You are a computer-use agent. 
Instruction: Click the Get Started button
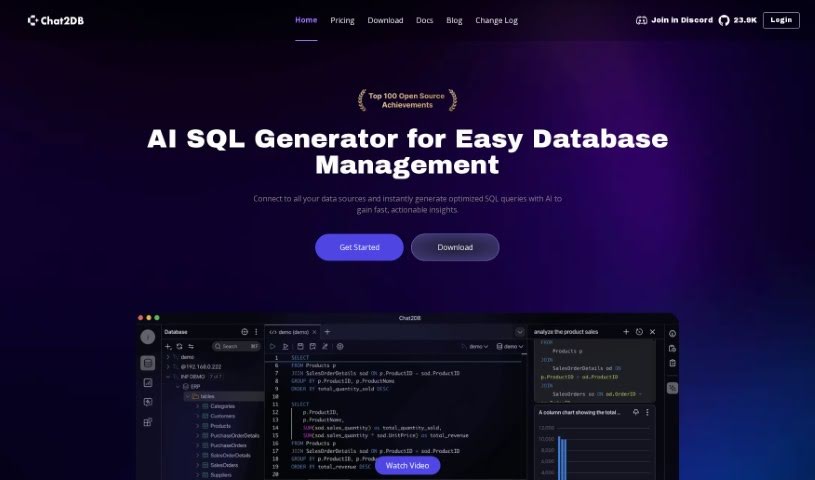(x=359, y=247)
